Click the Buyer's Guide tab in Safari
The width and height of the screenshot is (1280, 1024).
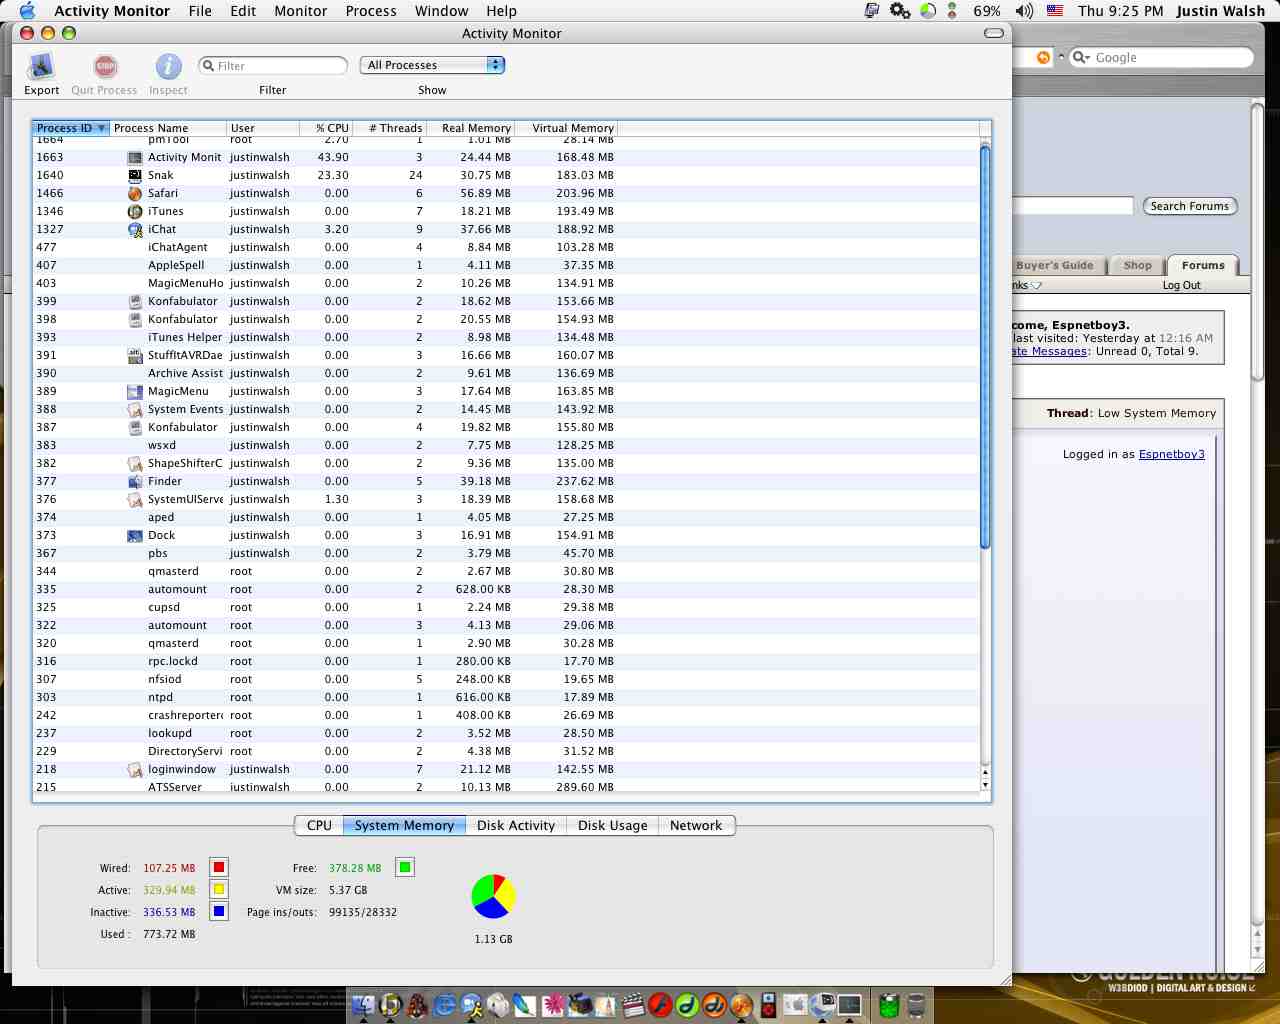(1054, 265)
